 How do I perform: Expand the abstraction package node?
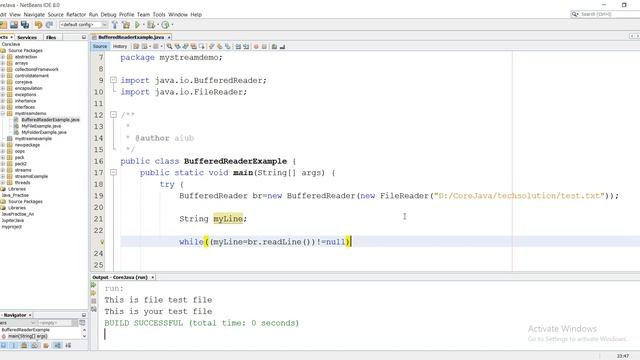(3, 57)
